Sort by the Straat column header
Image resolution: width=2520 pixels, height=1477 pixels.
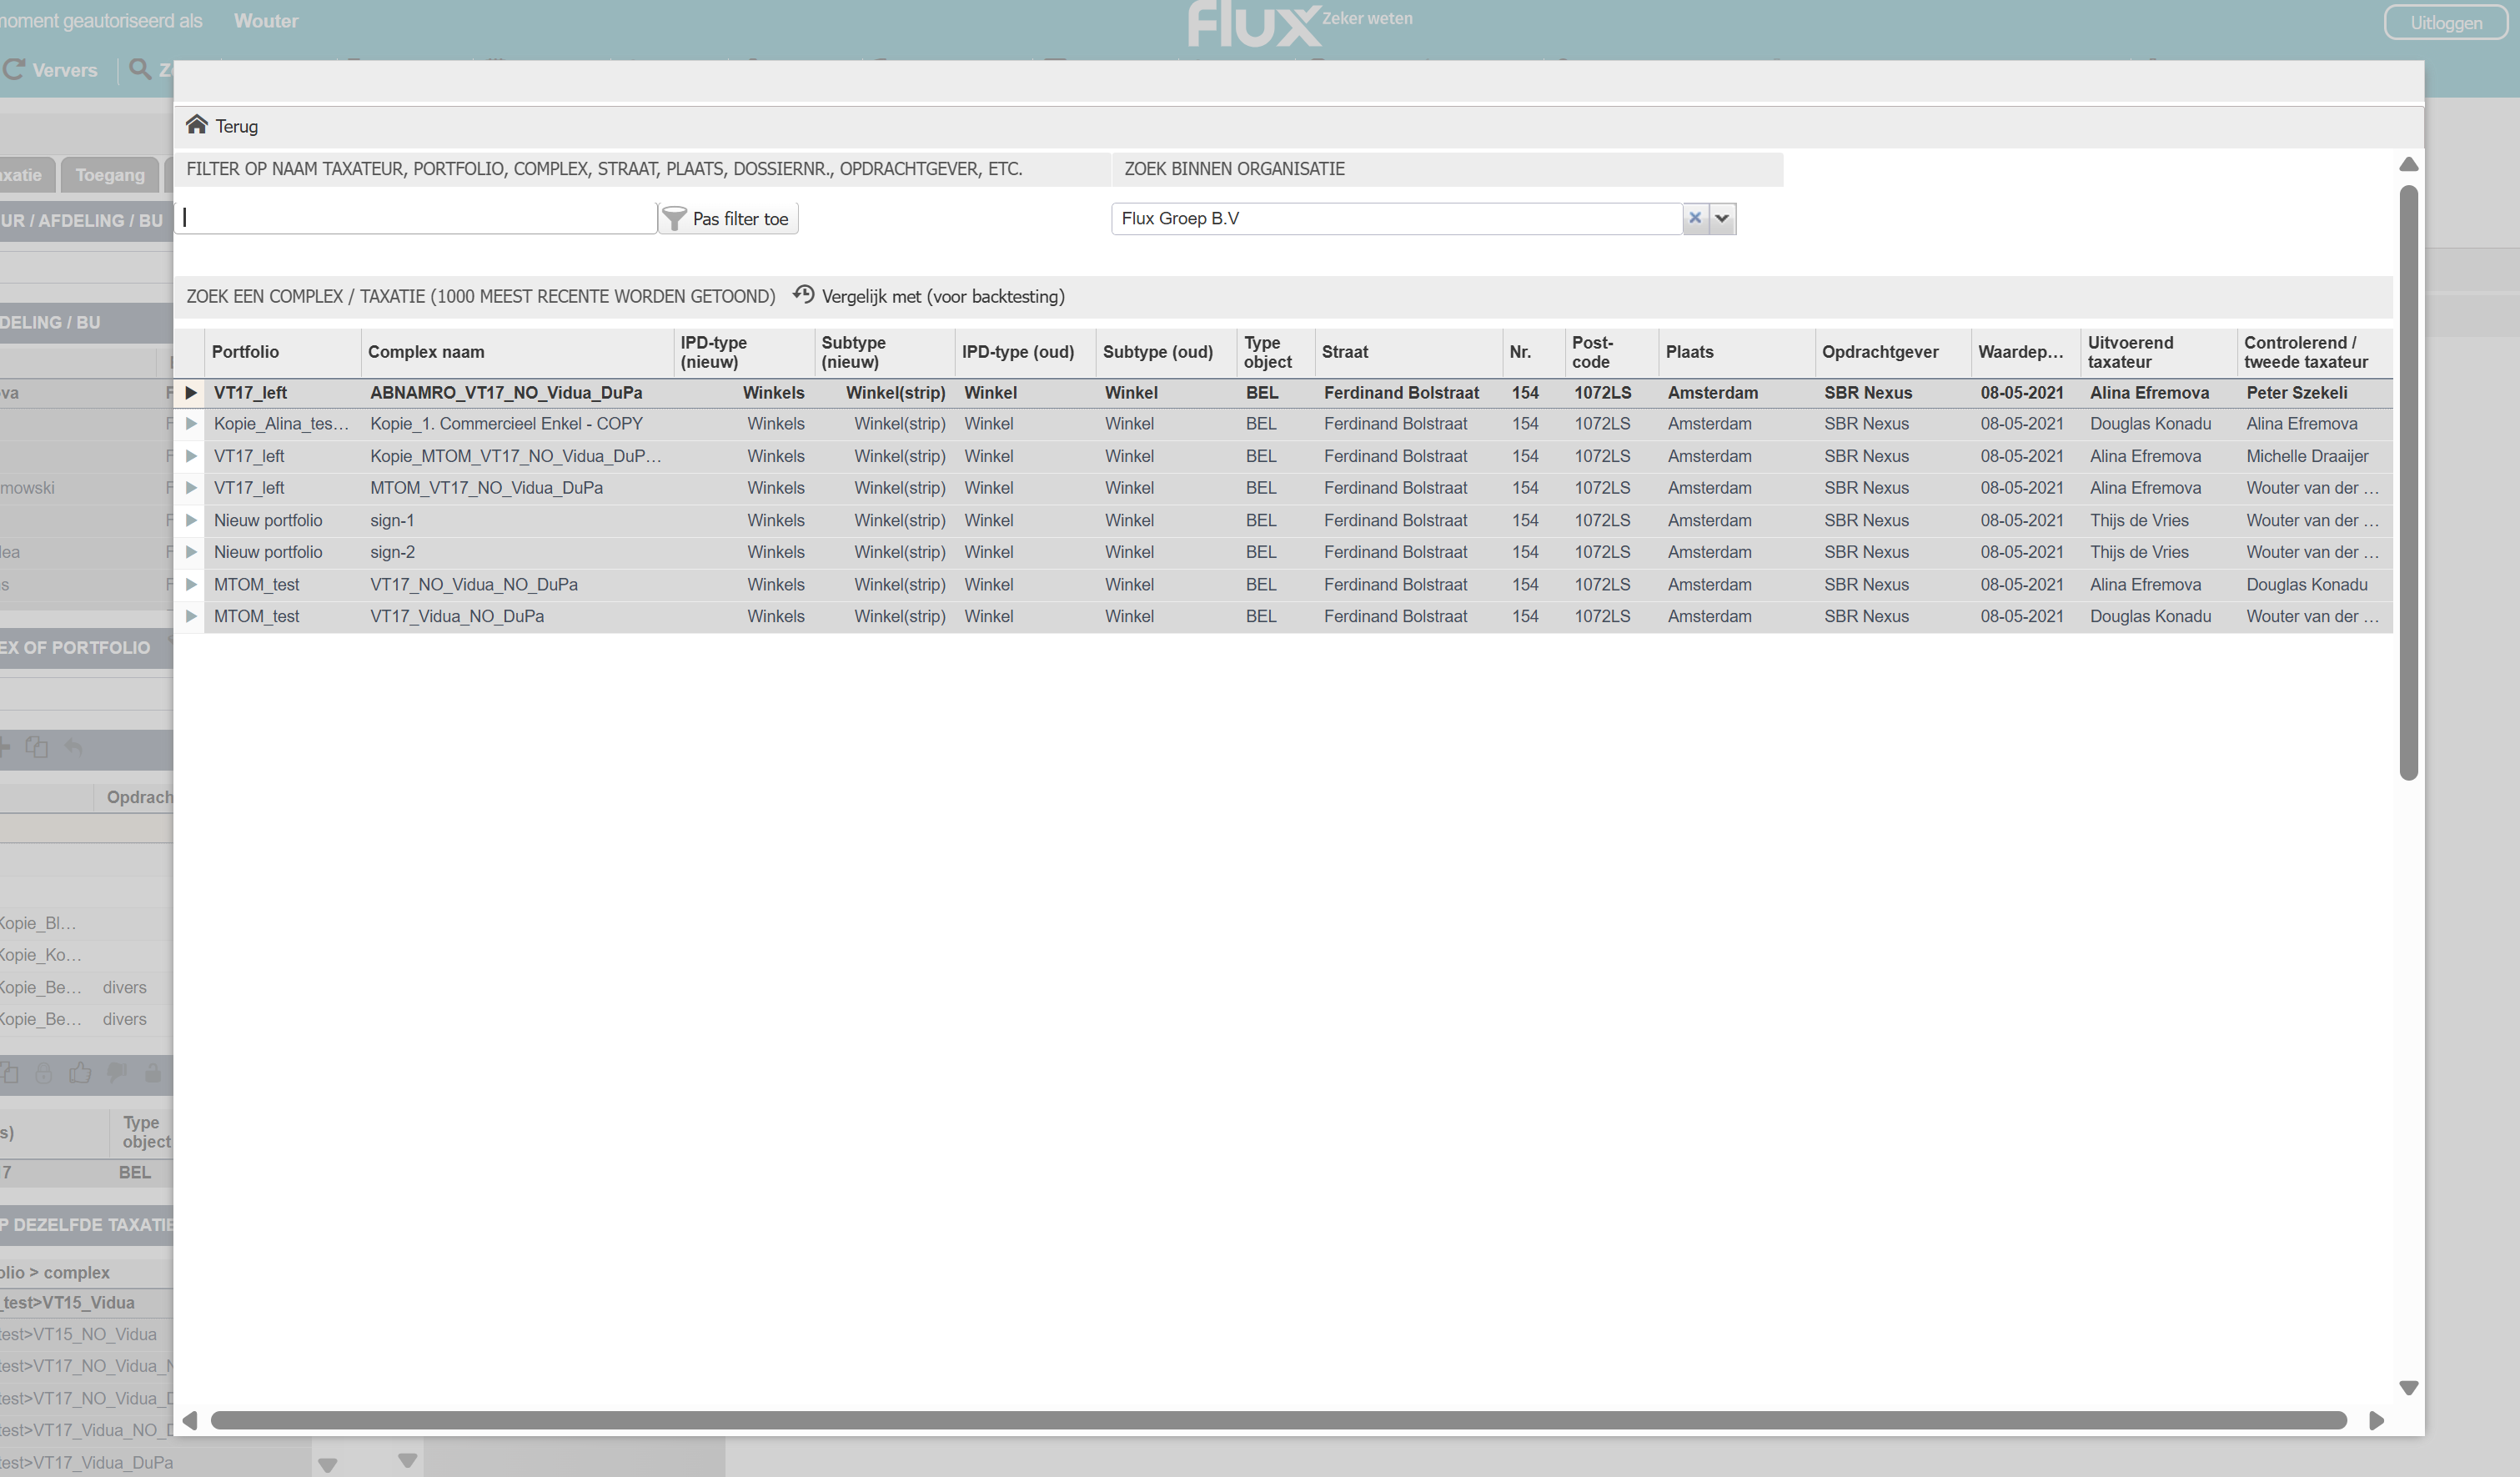(x=1409, y=352)
